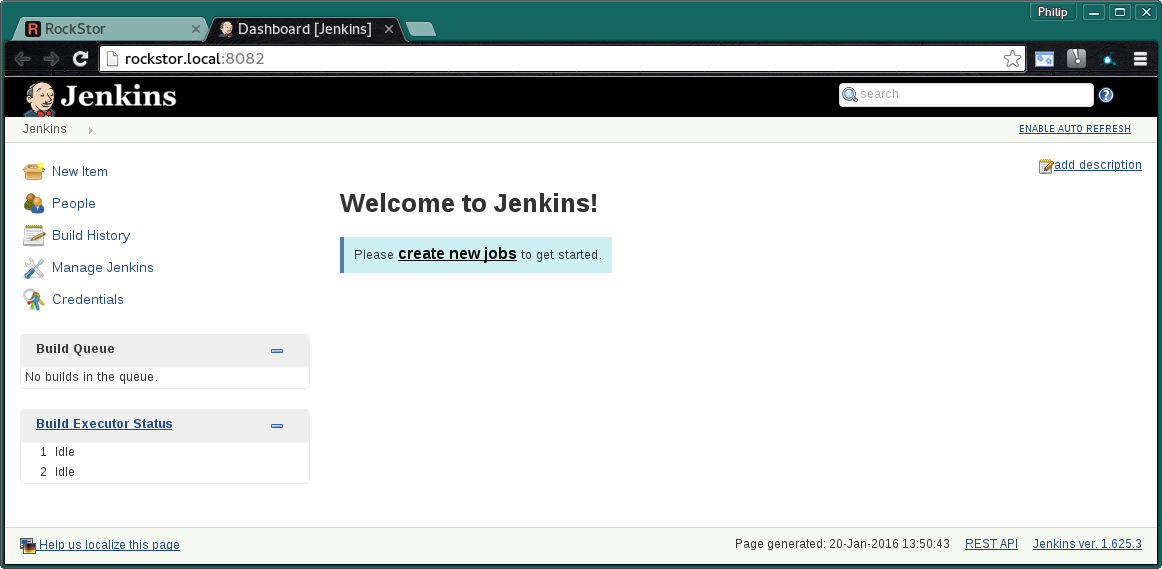Click the exclamation extension icon
Image resolution: width=1162 pixels, height=569 pixels.
pyautogui.click(x=1077, y=59)
